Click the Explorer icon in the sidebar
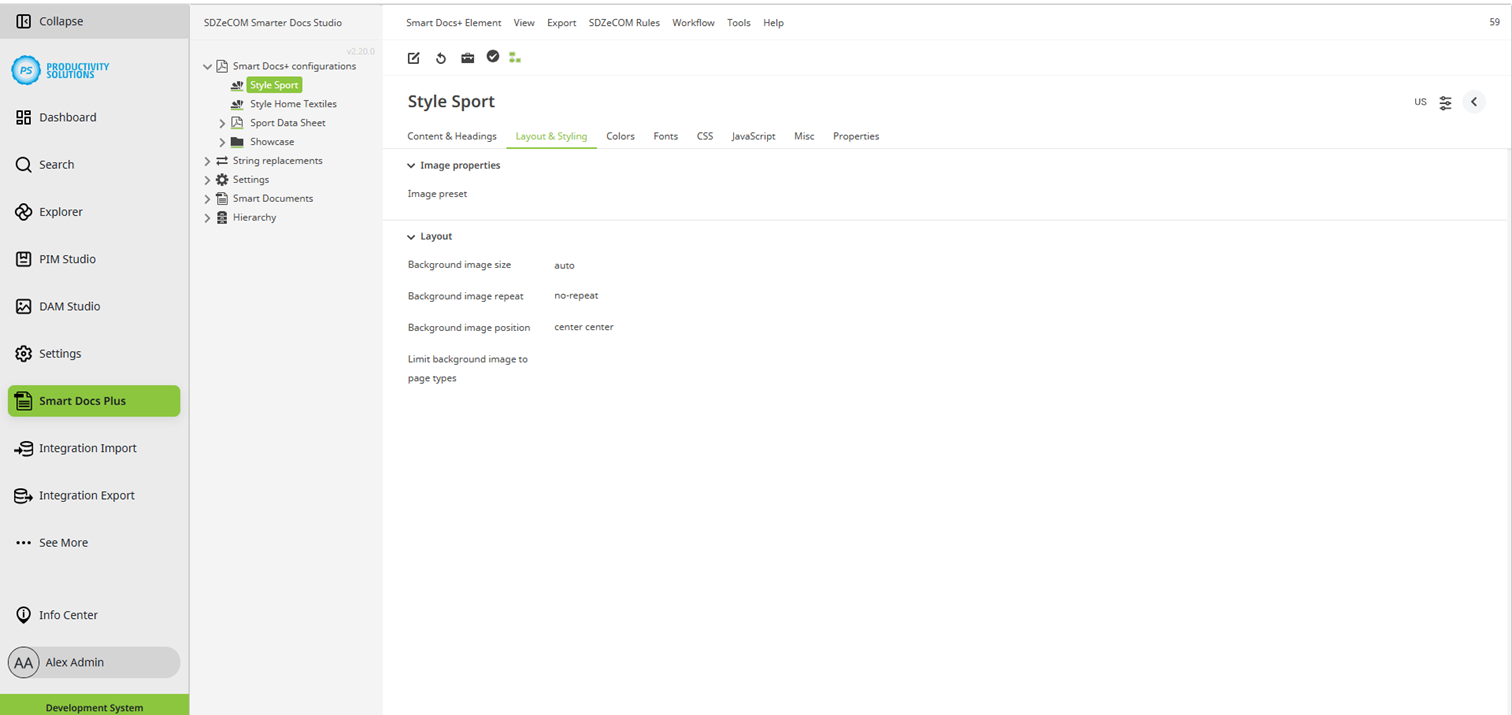This screenshot has height=715, width=1512. click(24, 212)
